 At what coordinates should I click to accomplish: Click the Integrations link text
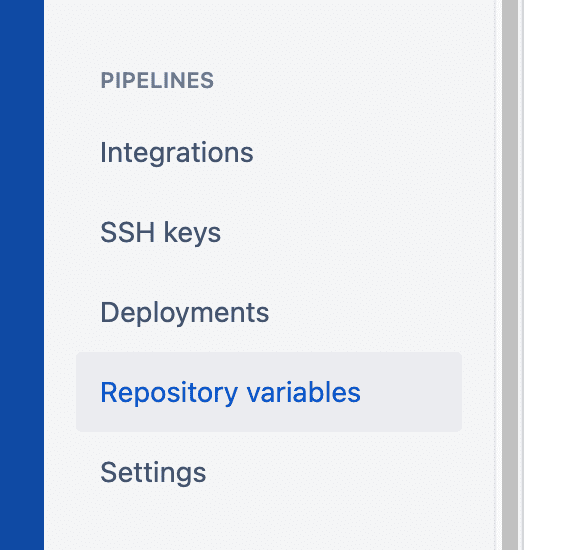coord(177,153)
